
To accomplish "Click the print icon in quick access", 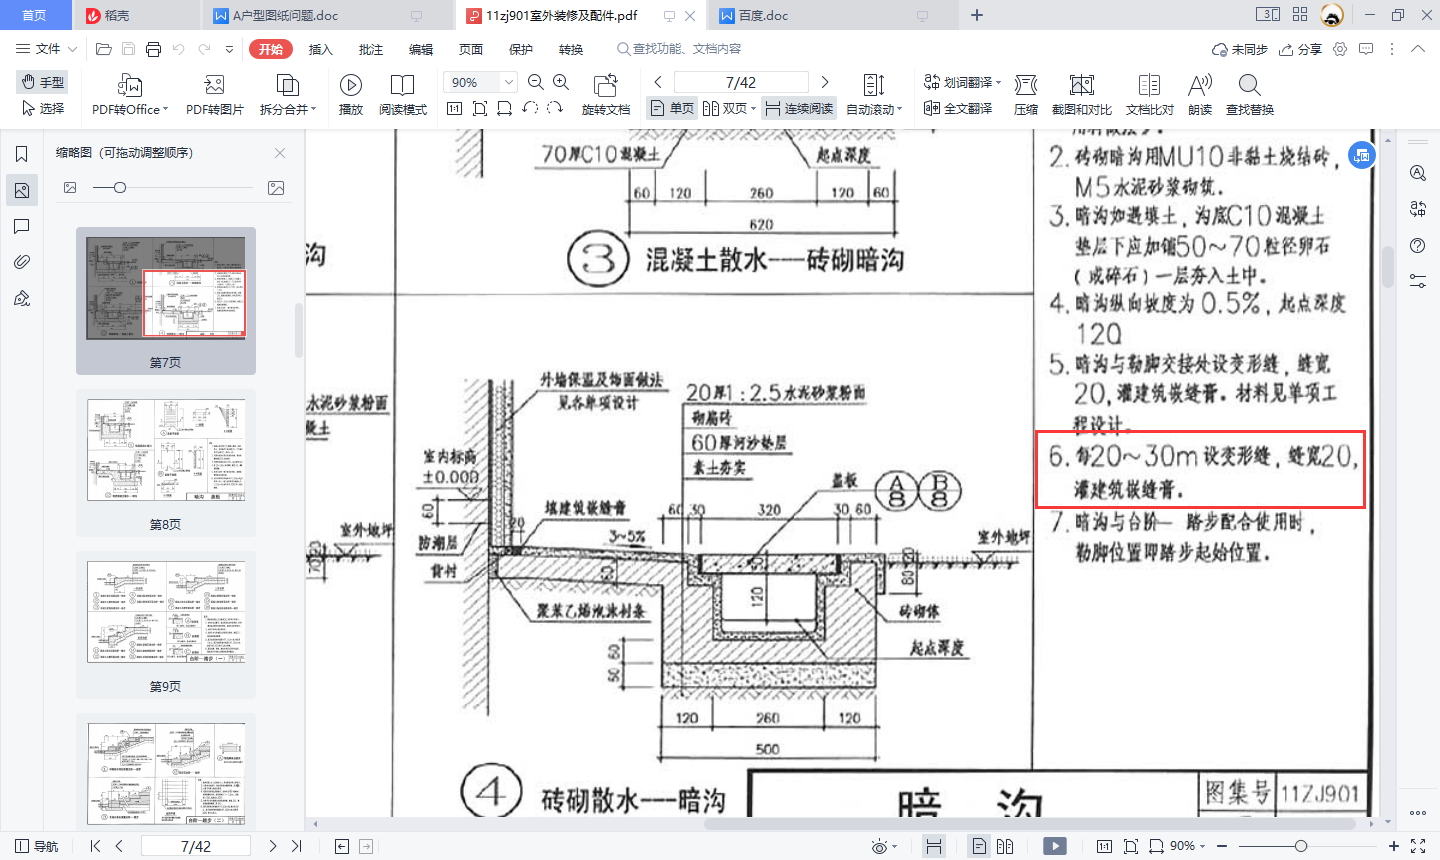I will [153, 49].
